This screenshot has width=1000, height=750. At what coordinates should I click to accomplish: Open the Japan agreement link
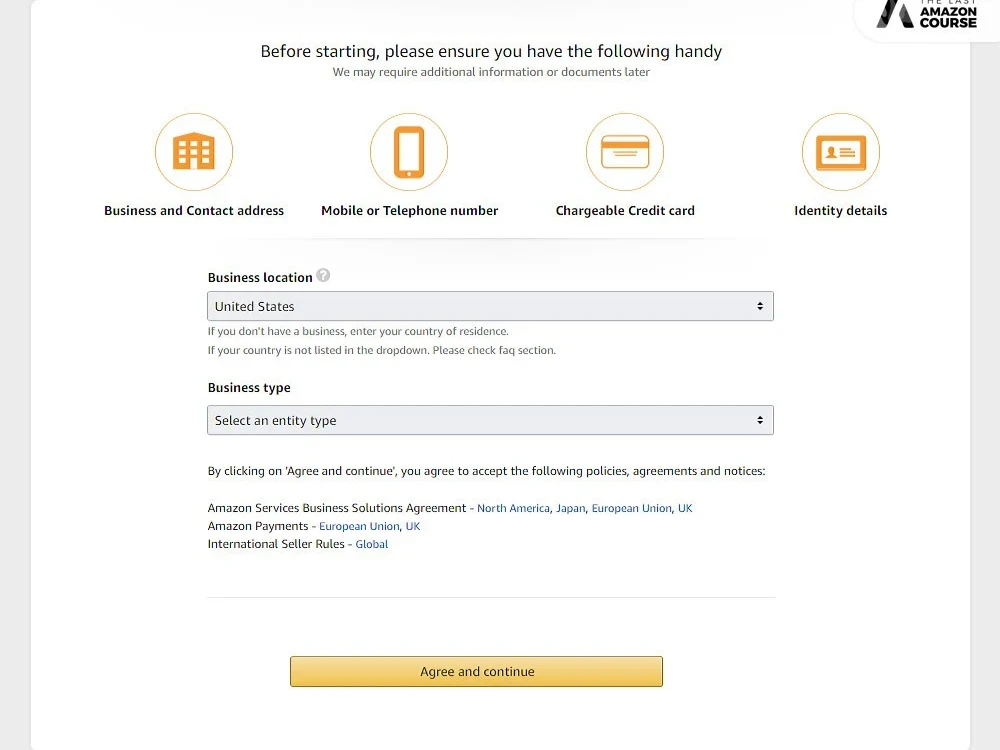[570, 508]
